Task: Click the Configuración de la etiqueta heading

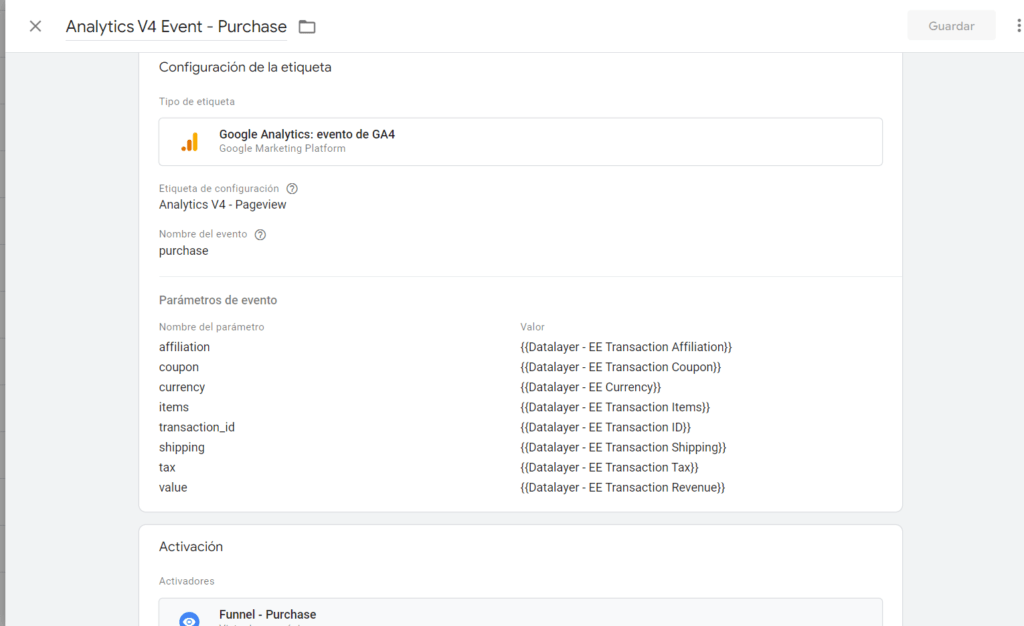Action: pyautogui.click(x=245, y=67)
